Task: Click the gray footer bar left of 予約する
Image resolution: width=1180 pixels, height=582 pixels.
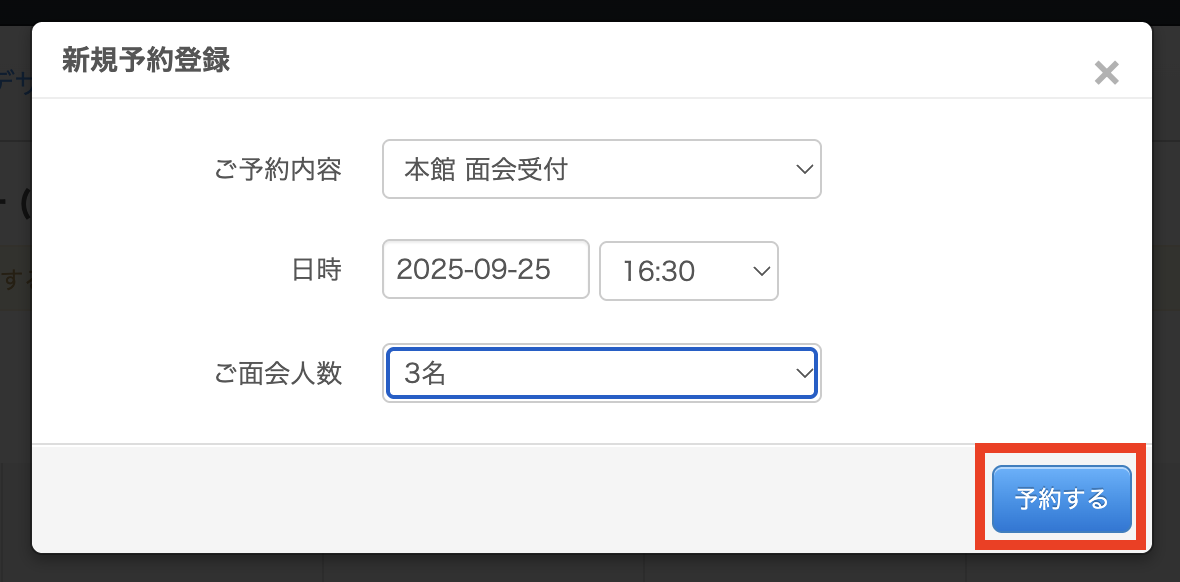Action: coord(500,497)
